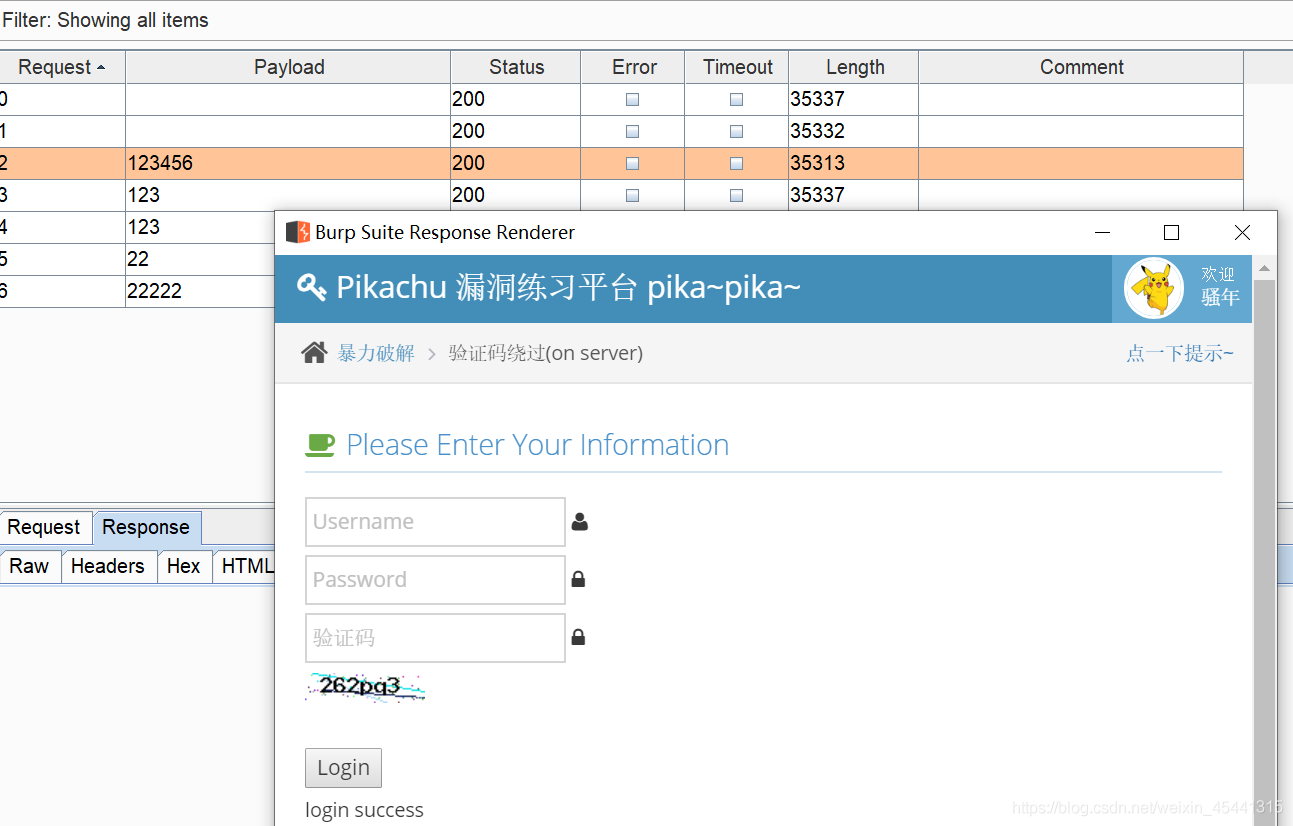Toggle Error checkbox in payload 123456 row
1293x826 pixels.
point(632,163)
